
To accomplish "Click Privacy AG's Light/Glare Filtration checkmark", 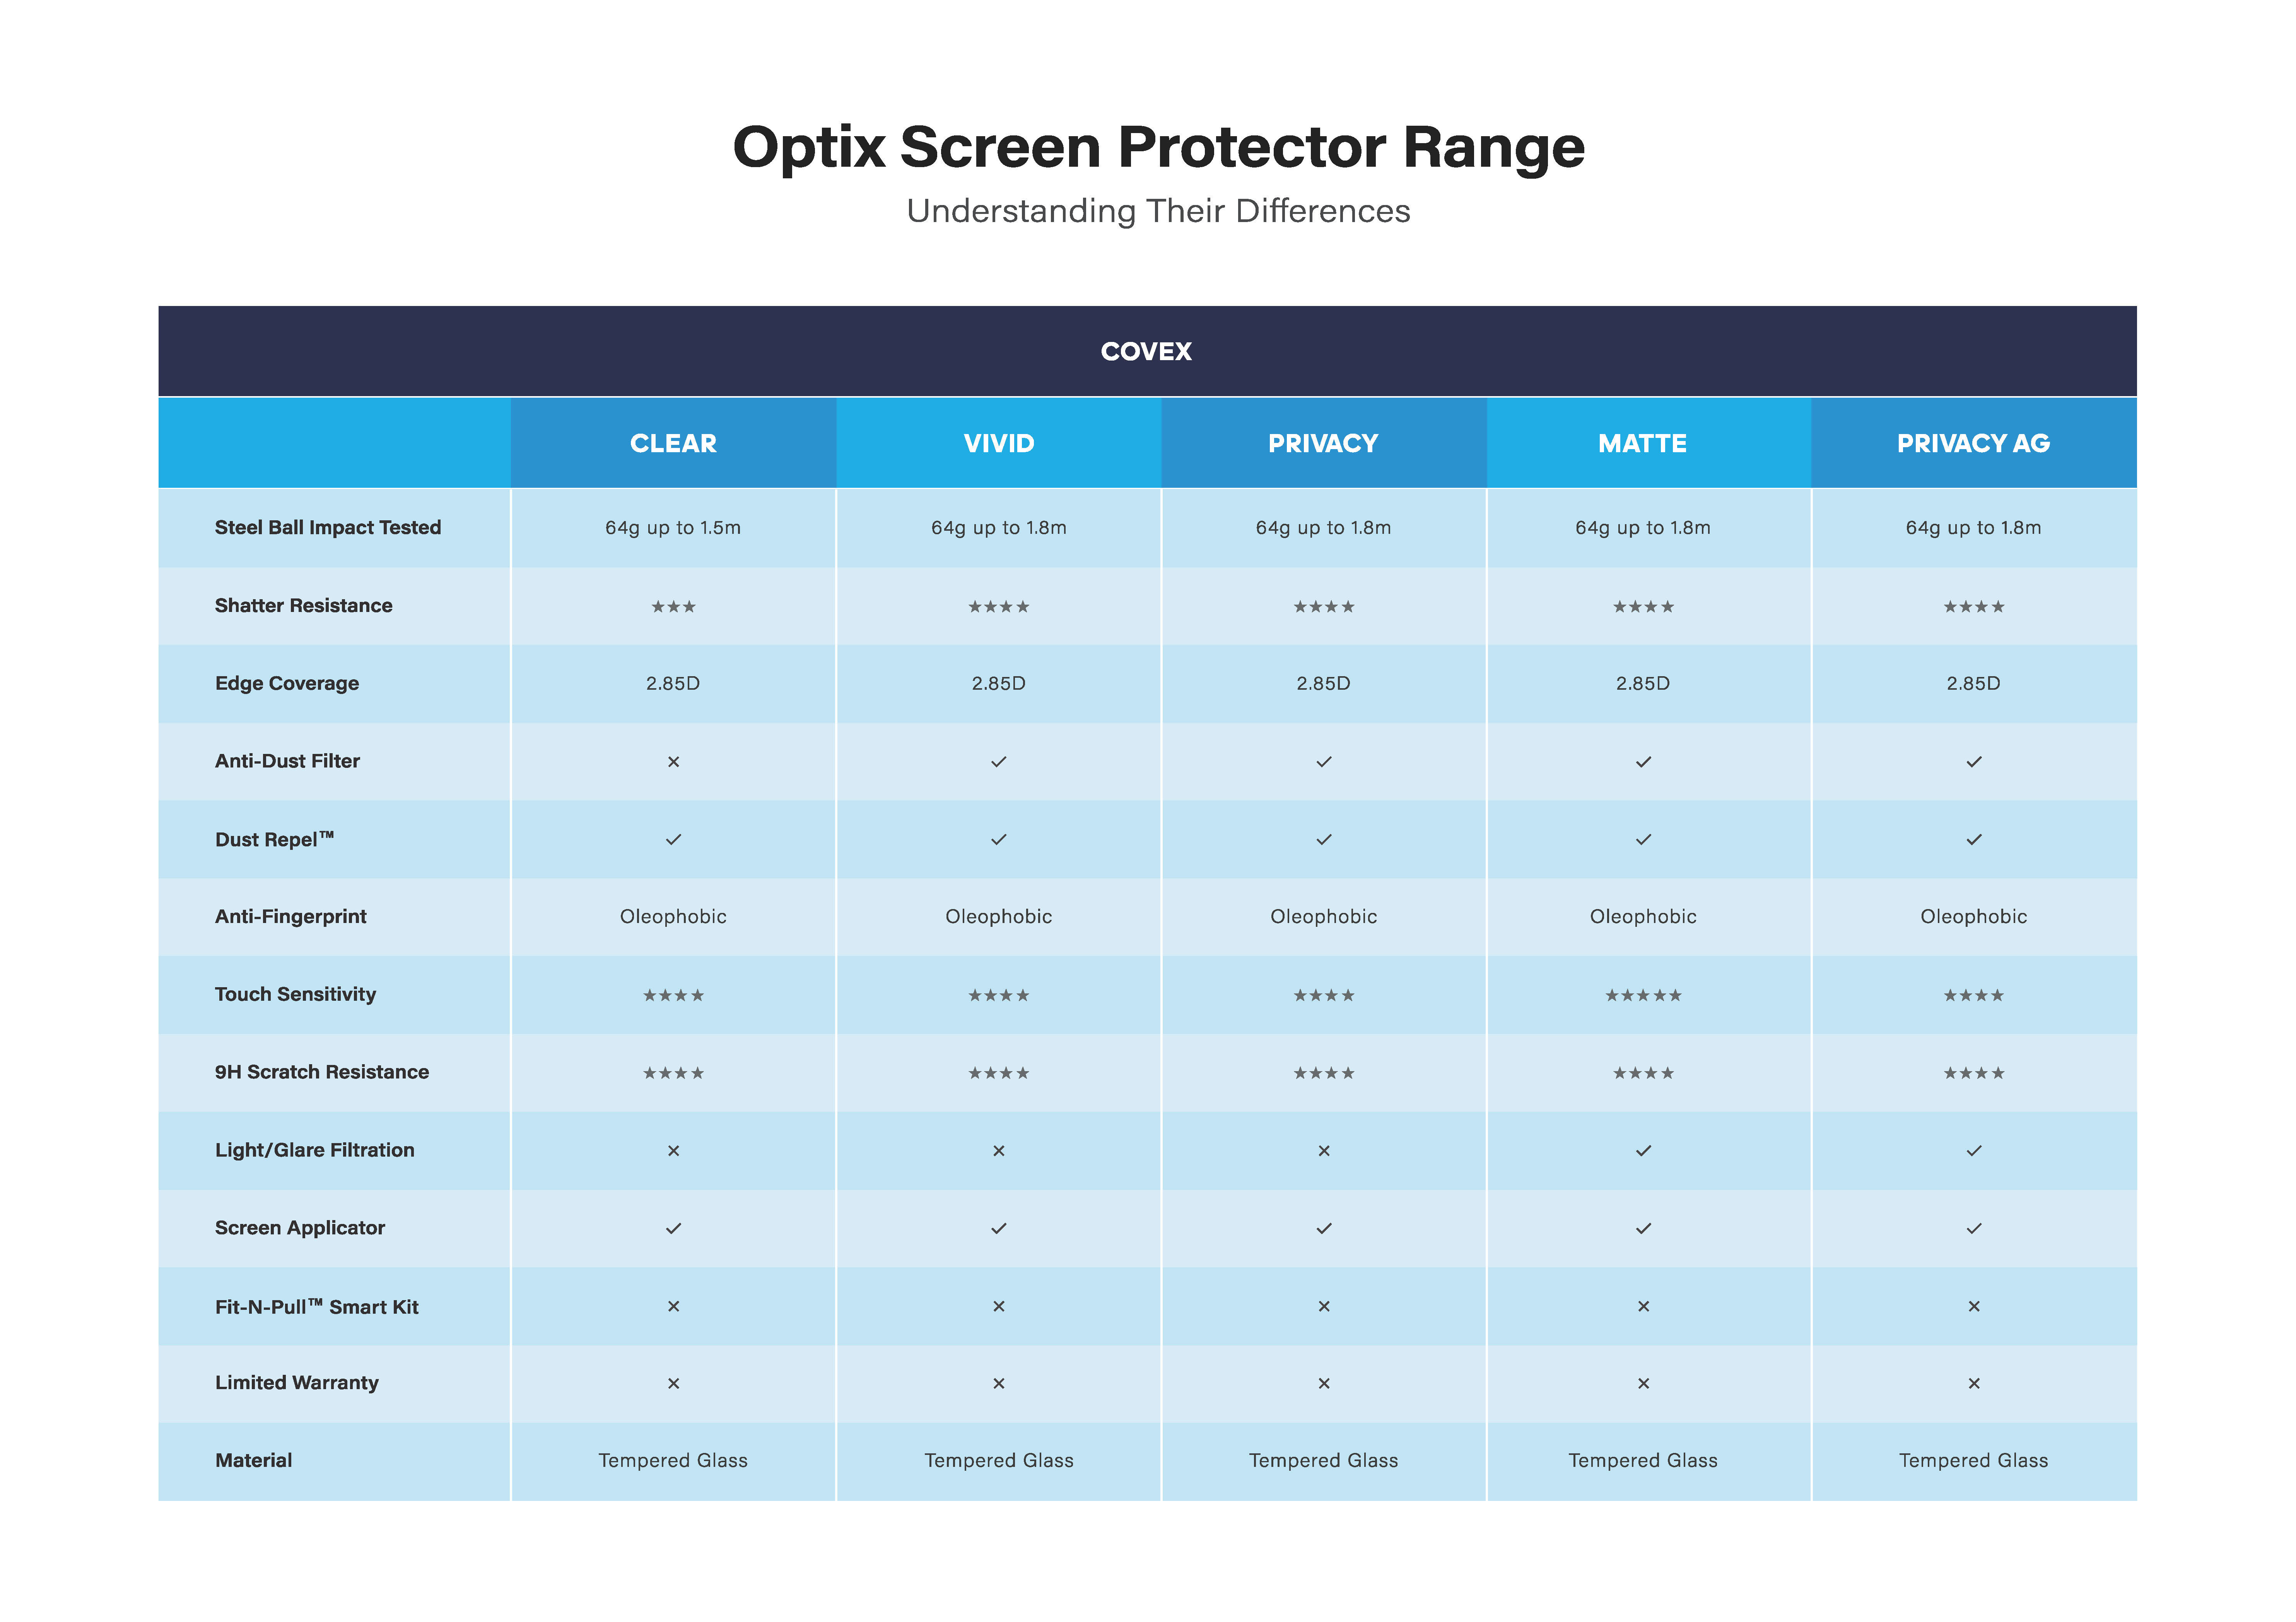I will pyautogui.click(x=1973, y=1151).
